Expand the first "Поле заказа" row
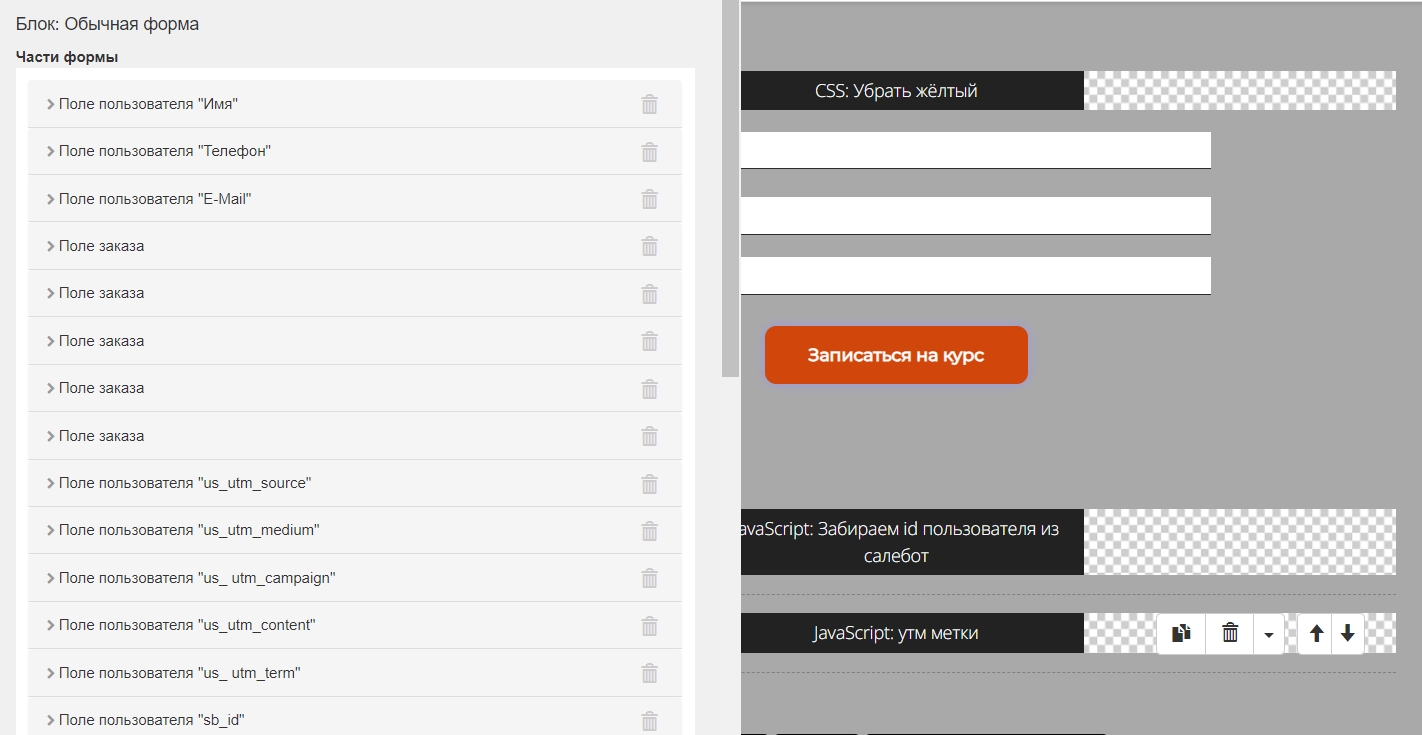The image size is (1422, 735). (101, 246)
